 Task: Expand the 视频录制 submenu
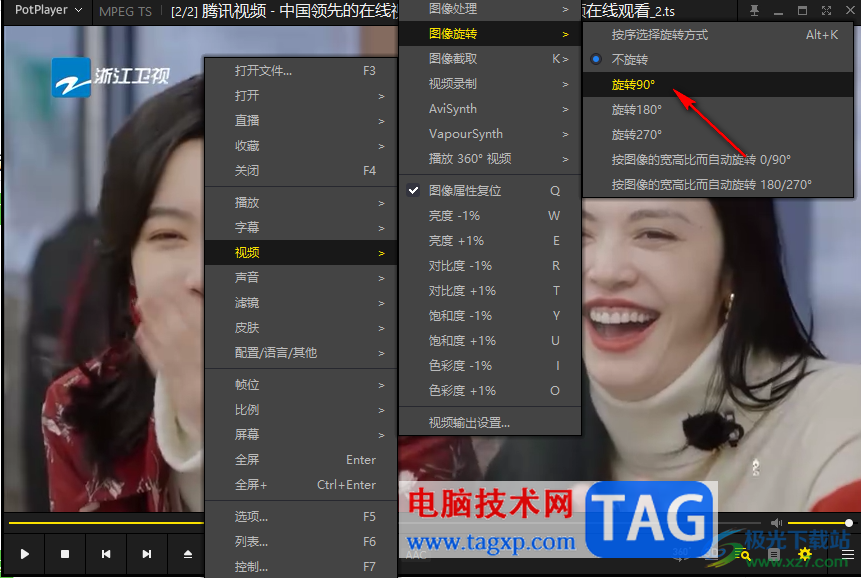pos(490,84)
